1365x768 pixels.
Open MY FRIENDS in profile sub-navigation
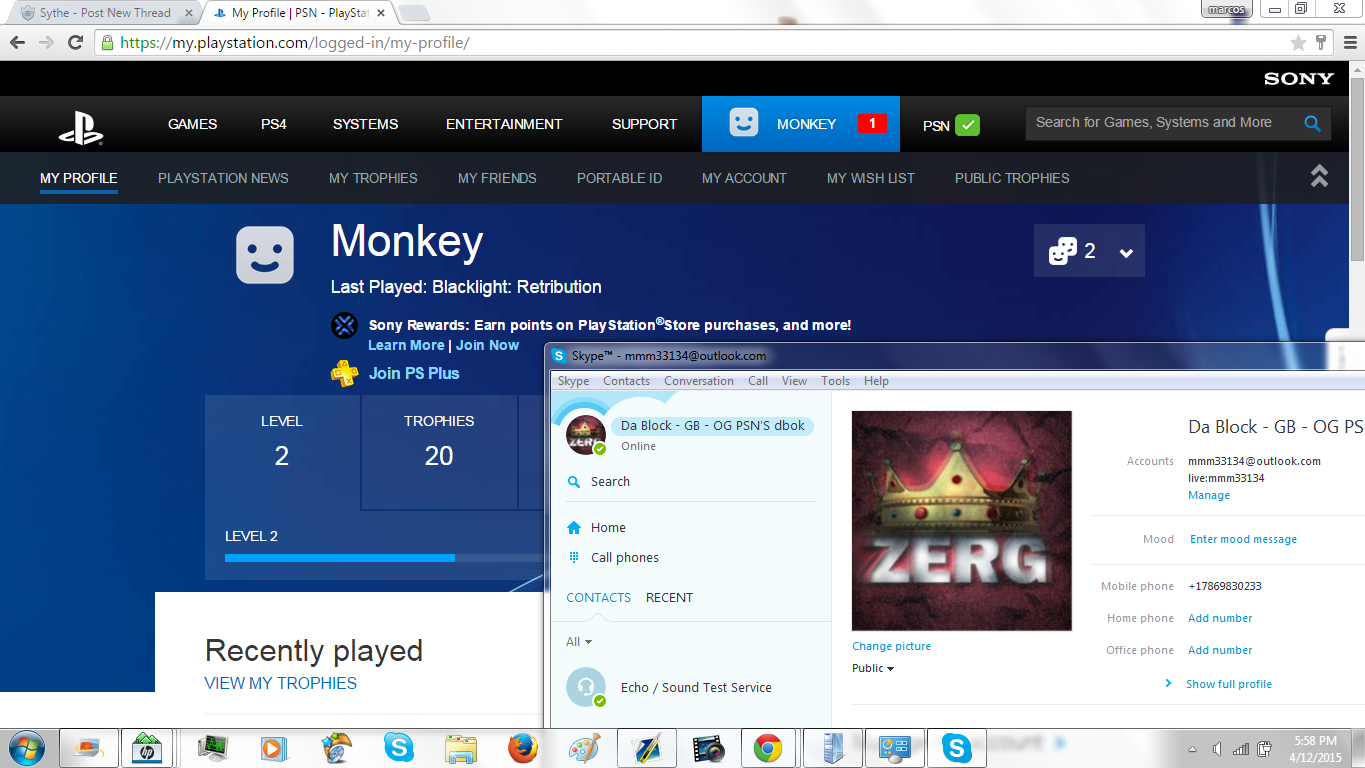point(497,178)
